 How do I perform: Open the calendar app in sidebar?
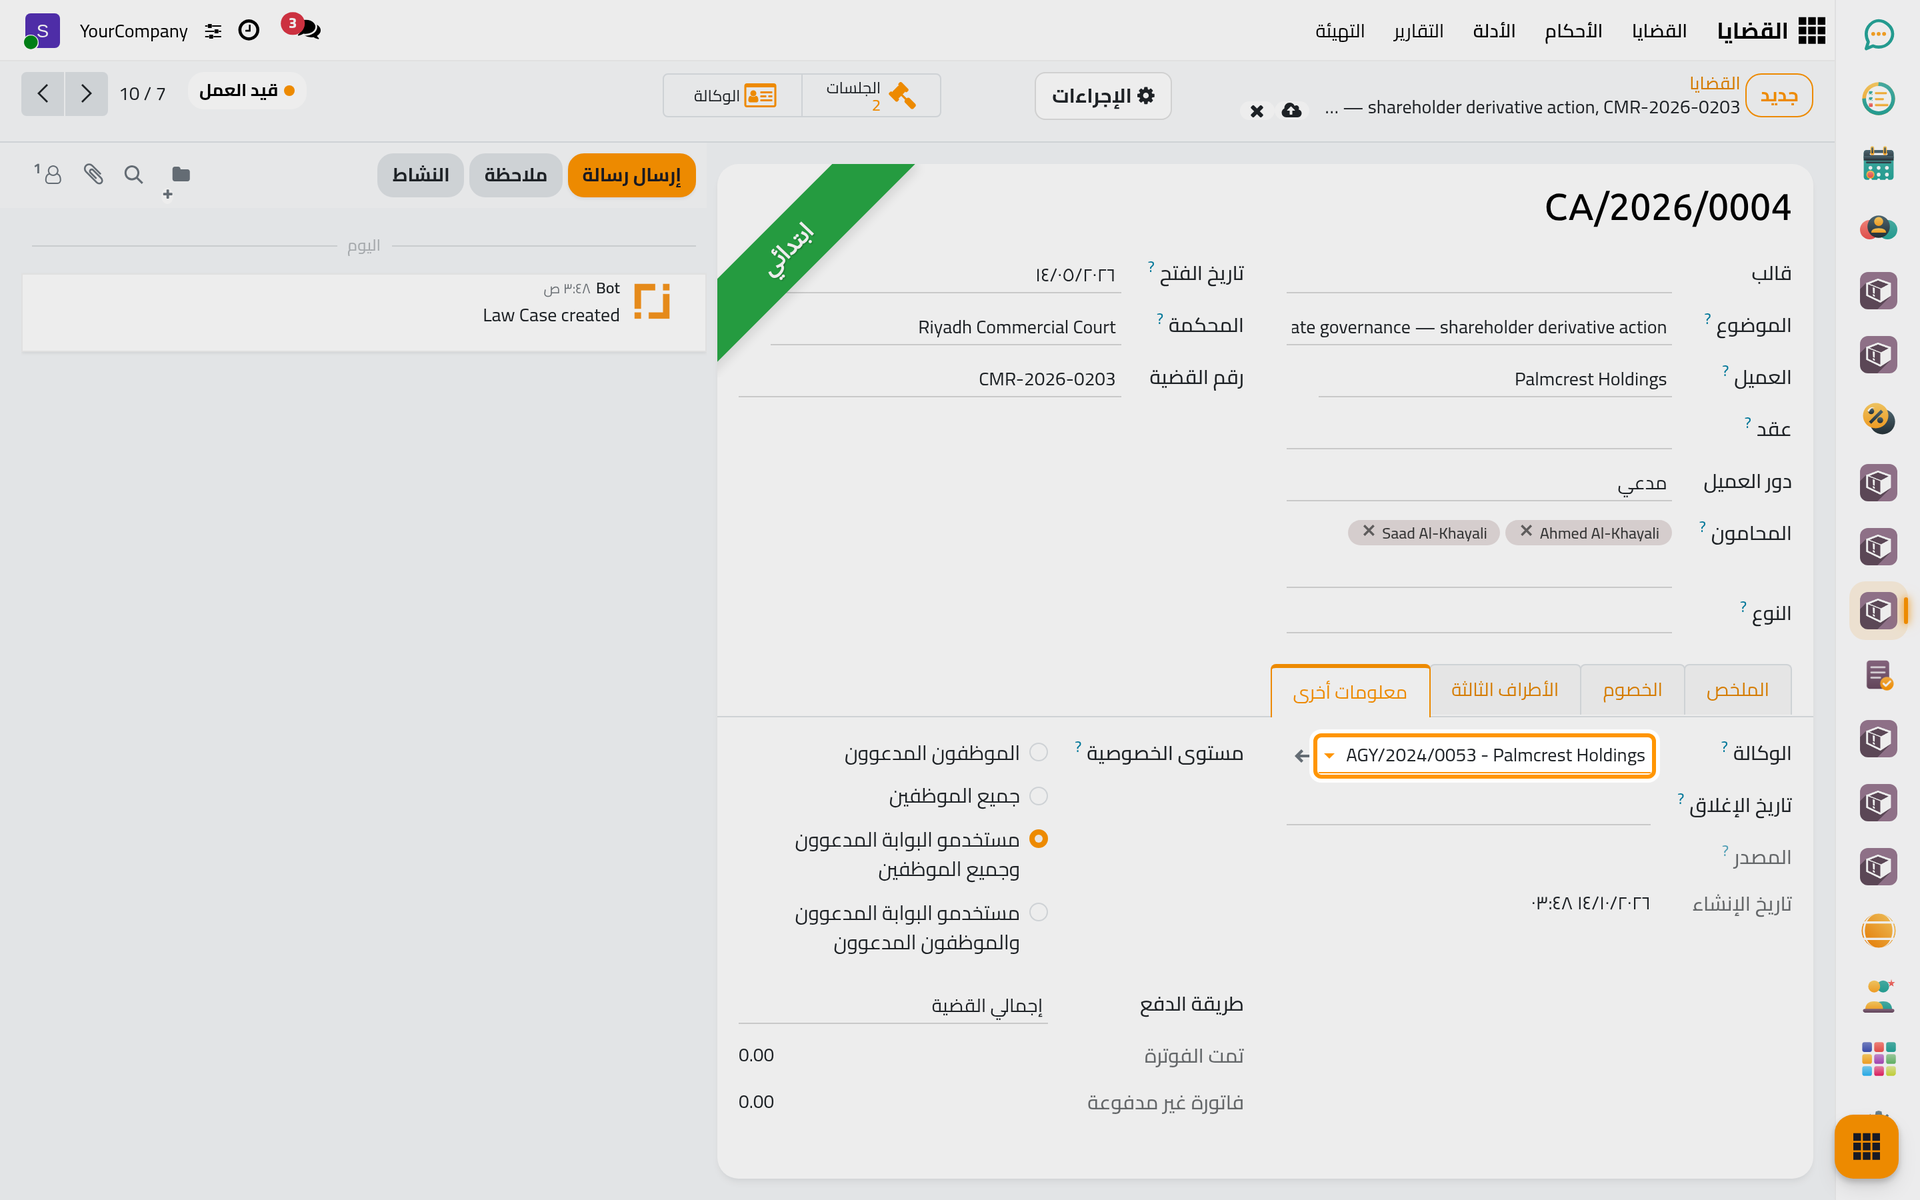click(x=1878, y=163)
